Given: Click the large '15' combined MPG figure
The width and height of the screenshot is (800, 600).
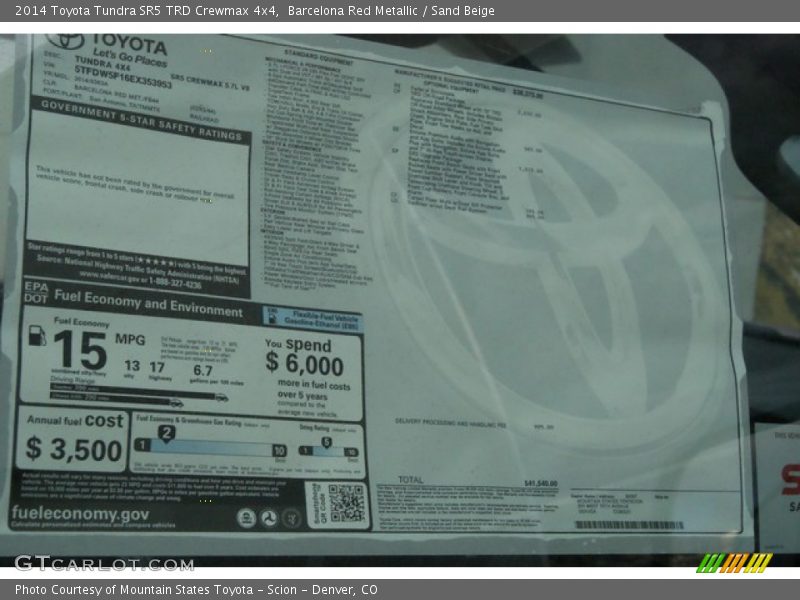Looking at the screenshot, I should coord(80,350).
